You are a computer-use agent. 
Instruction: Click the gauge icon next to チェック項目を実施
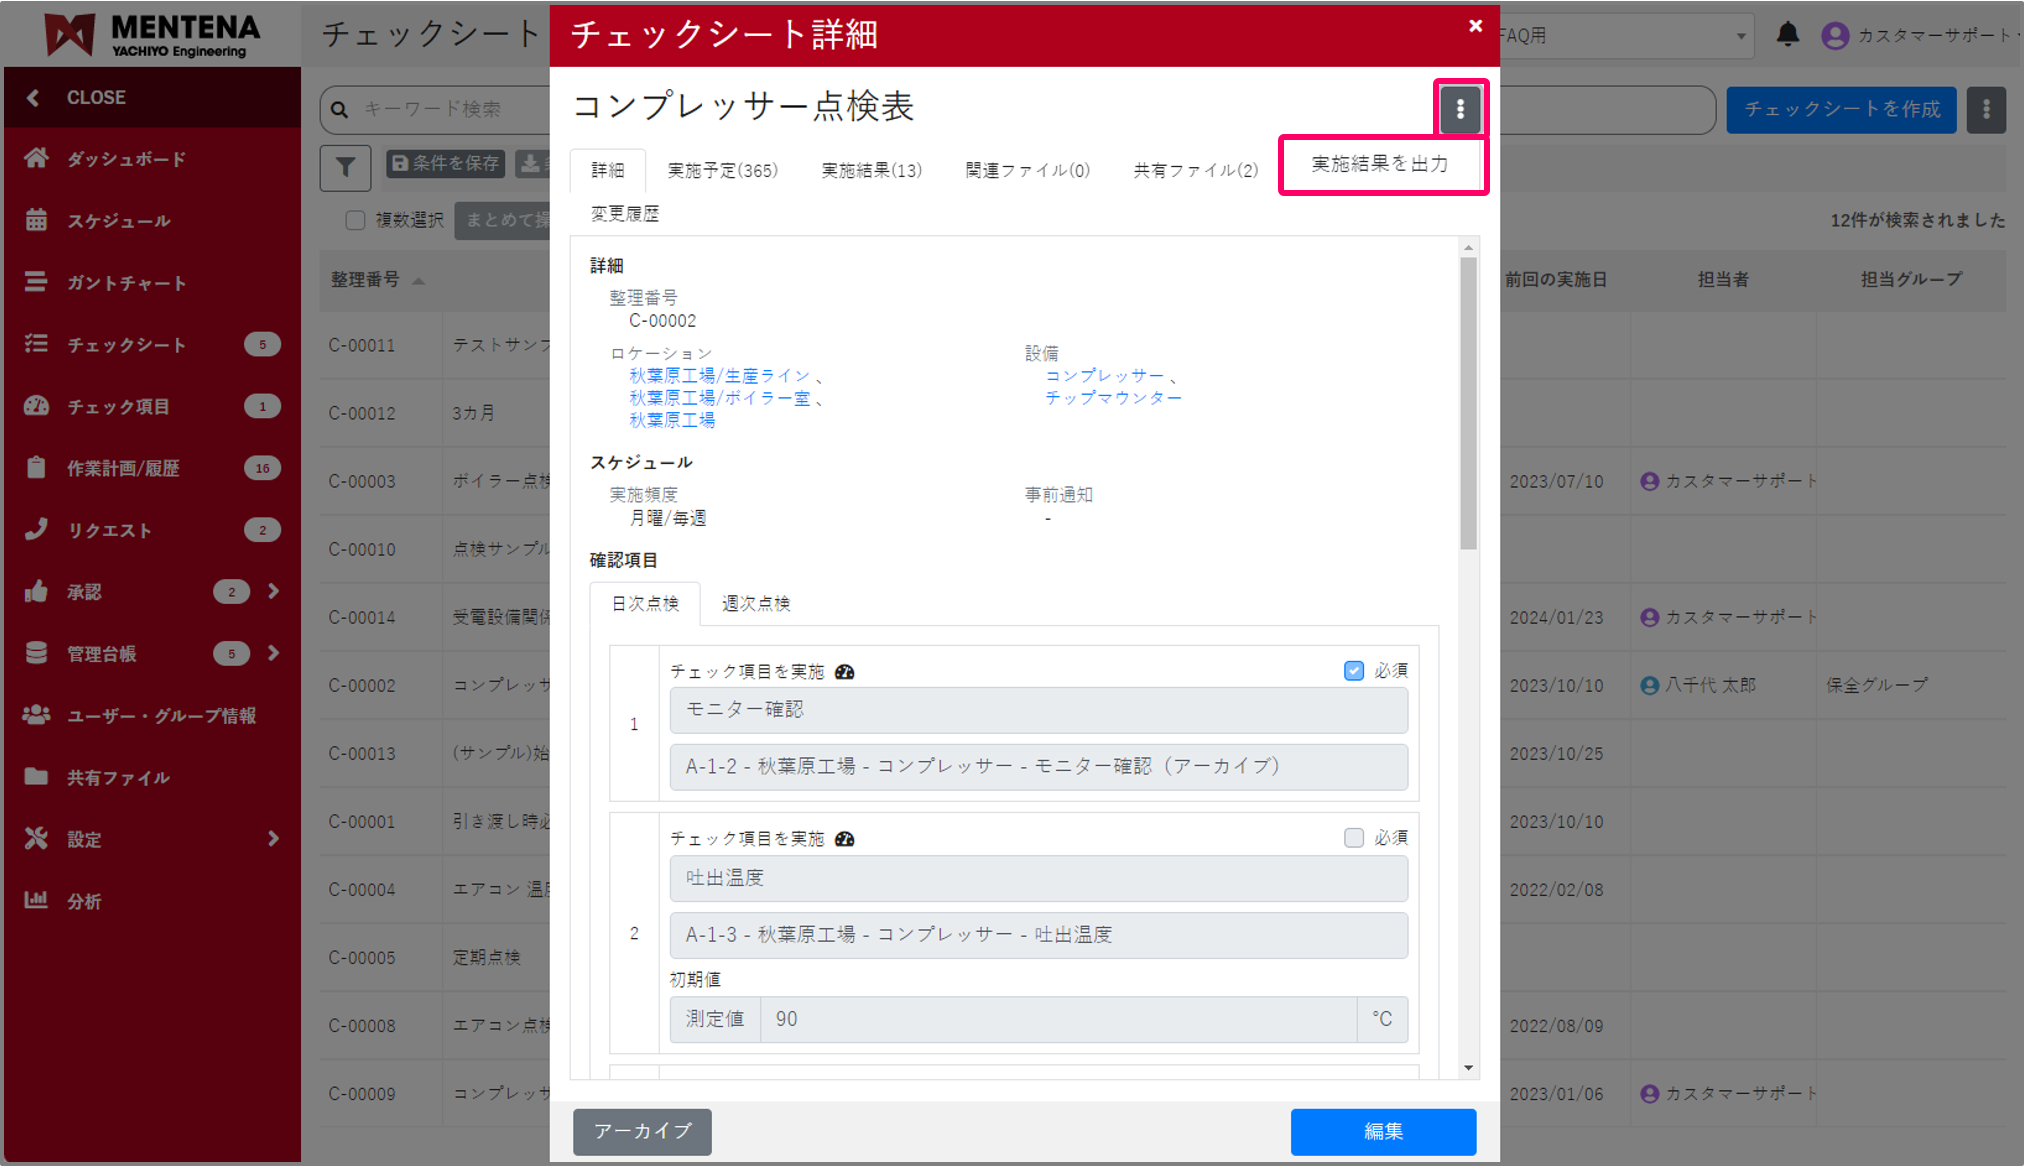846,671
